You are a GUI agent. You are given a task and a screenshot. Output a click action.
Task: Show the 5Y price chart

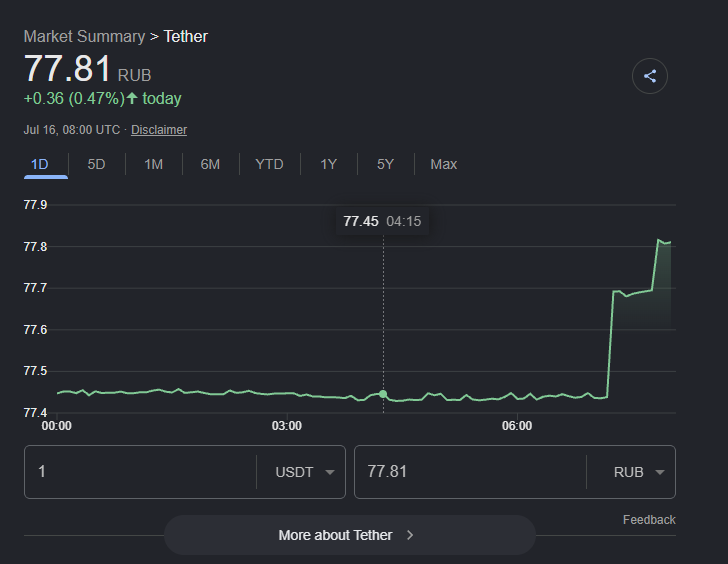coord(385,164)
